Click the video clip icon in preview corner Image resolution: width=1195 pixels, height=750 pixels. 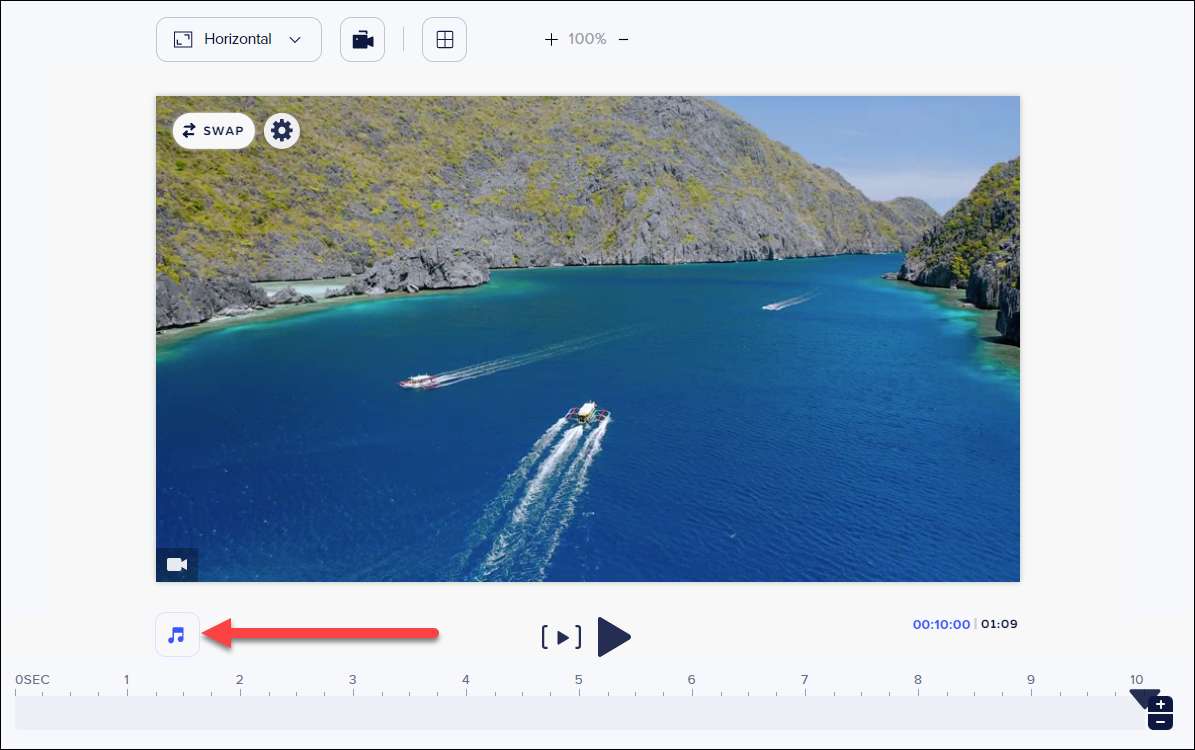click(177, 565)
